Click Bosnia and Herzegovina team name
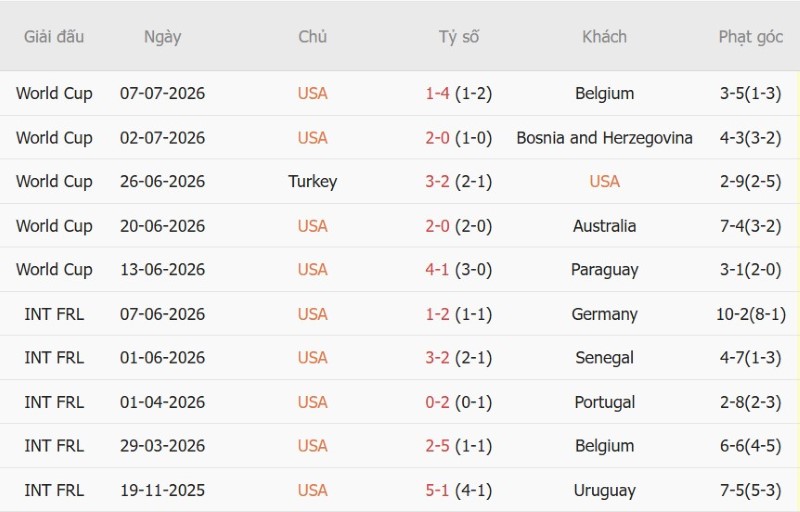This screenshot has width=800, height=512. click(x=604, y=138)
